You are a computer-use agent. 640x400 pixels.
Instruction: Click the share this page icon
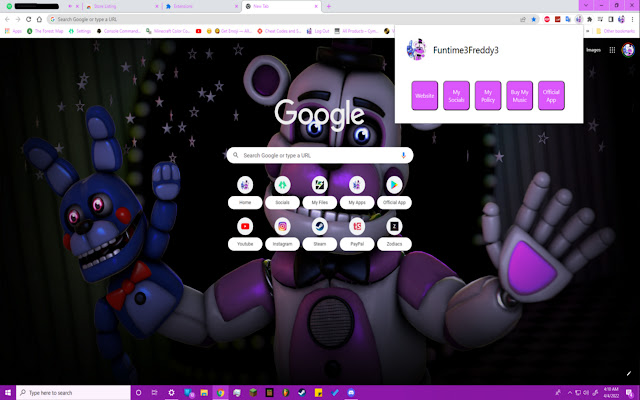coord(523,19)
